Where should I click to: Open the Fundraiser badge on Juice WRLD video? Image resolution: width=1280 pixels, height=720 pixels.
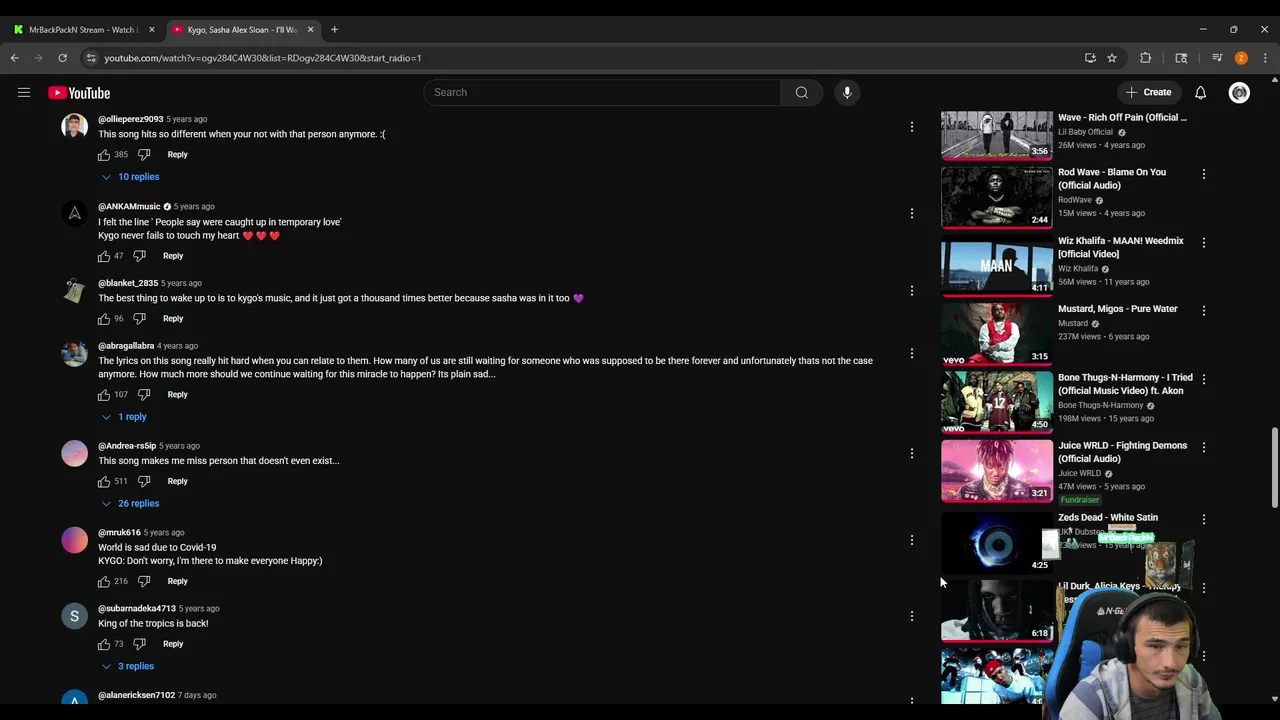pyautogui.click(x=1080, y=500)
